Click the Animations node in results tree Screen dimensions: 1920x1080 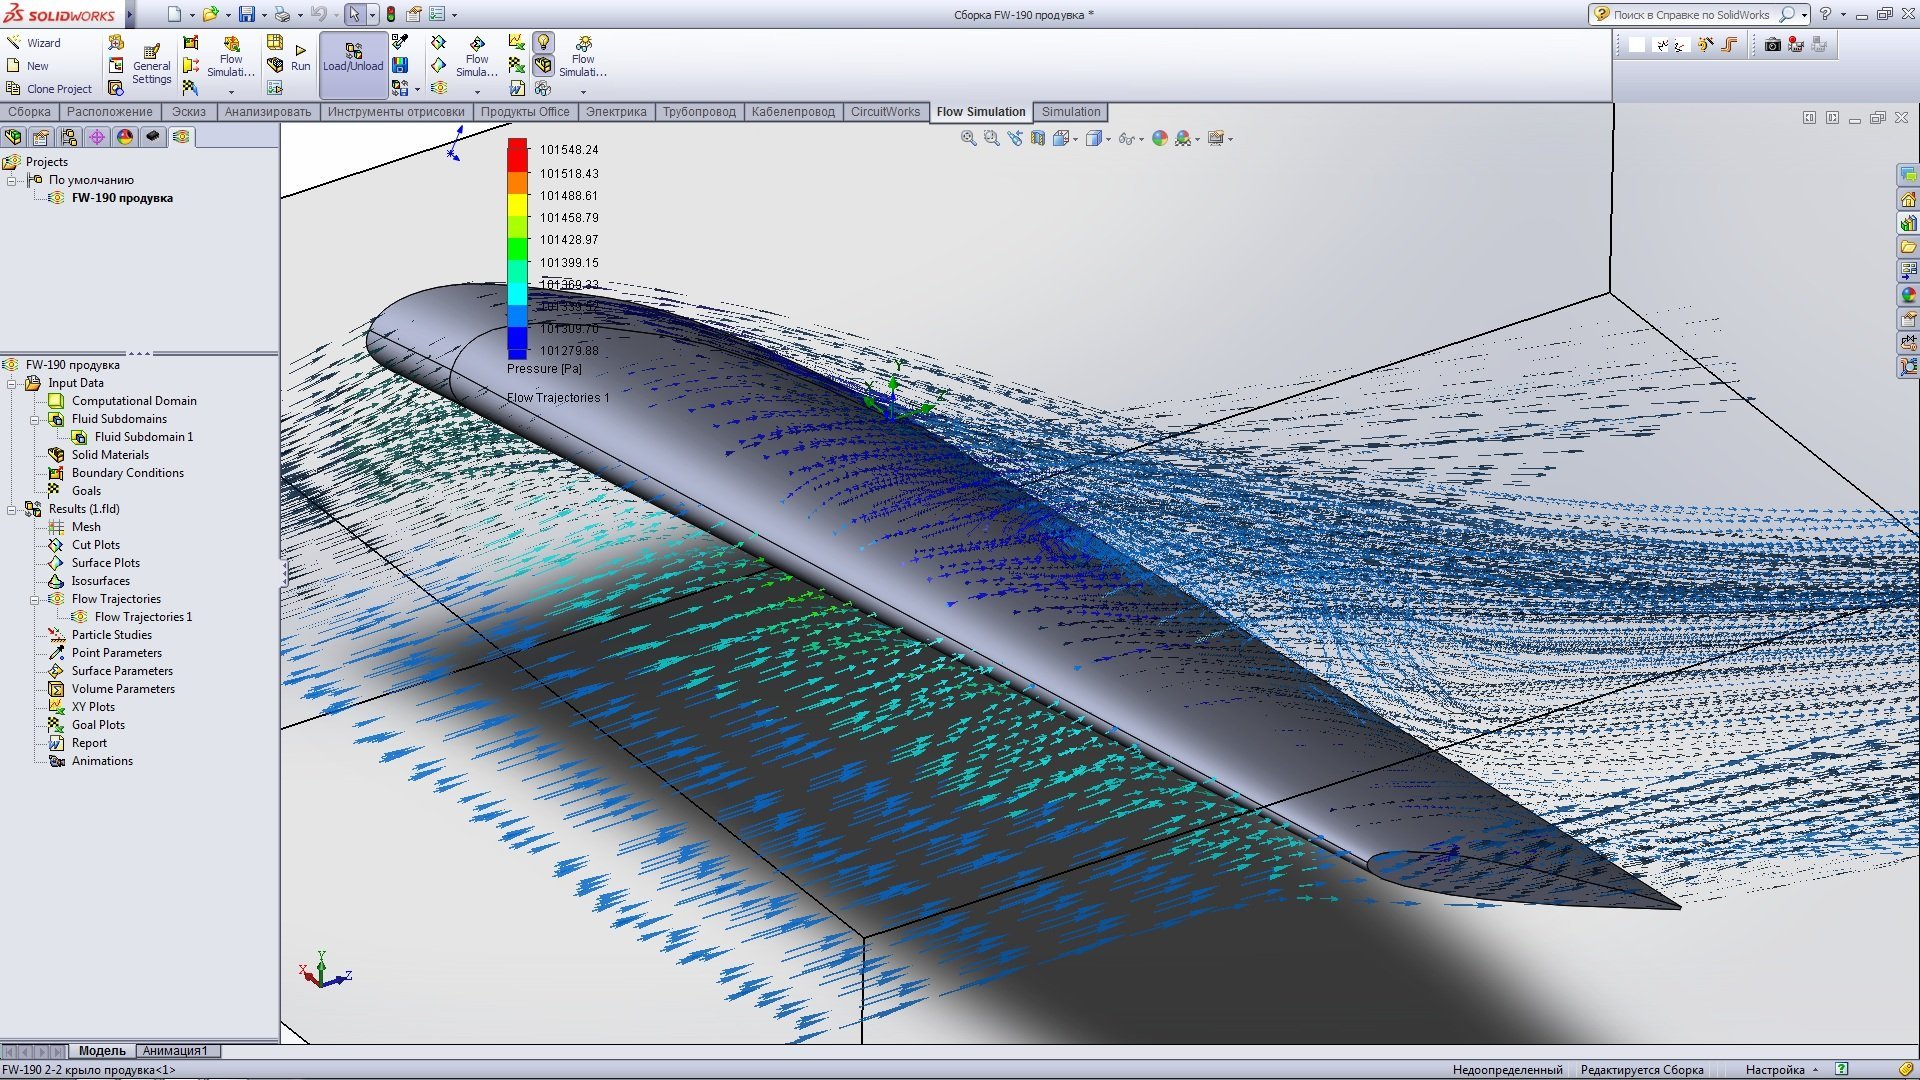pyautogui.click(x=102, y=760)
